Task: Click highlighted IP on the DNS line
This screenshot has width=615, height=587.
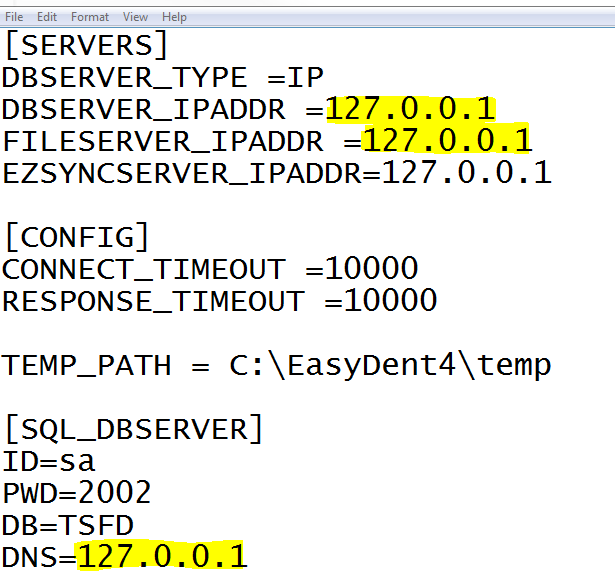Action: pyautogui.click(x=162, y=556)
